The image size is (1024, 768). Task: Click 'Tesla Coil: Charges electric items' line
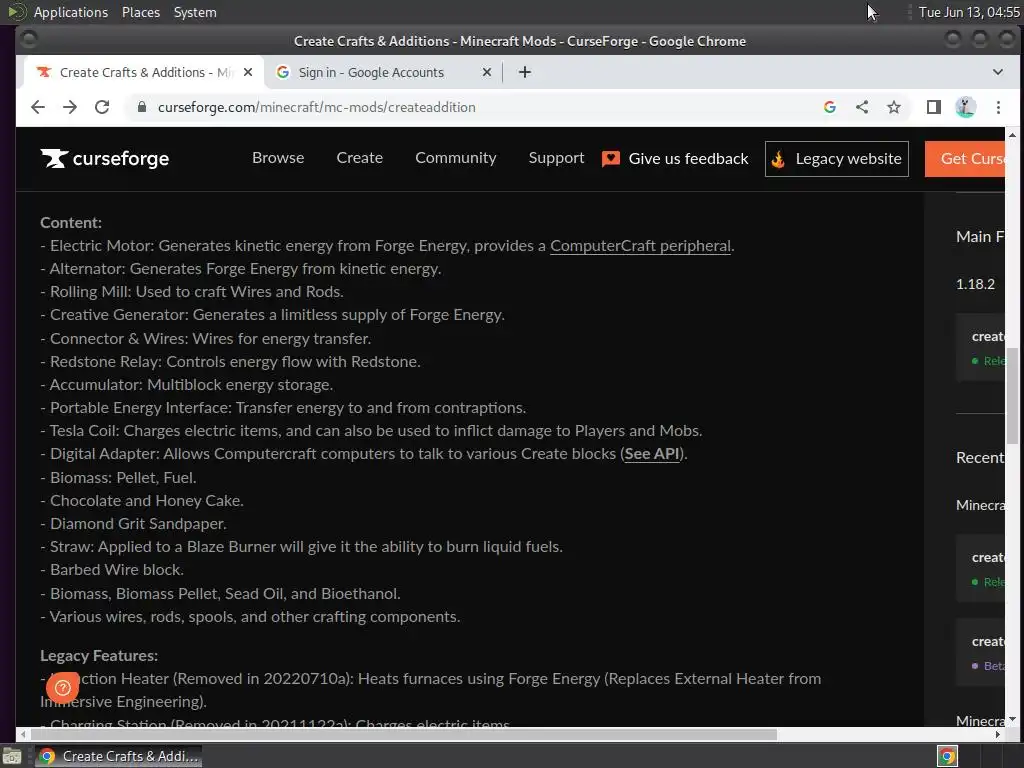point(371,431)
